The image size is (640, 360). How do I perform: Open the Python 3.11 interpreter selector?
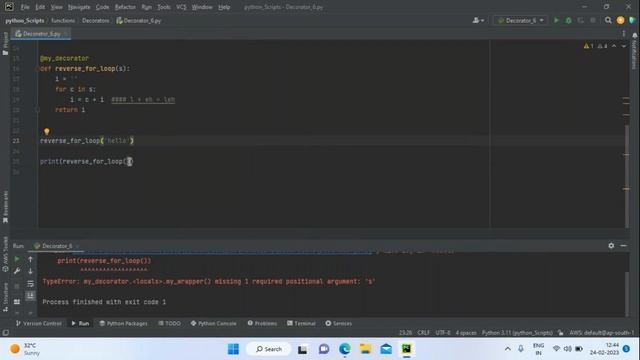click(x=517, y=333)
